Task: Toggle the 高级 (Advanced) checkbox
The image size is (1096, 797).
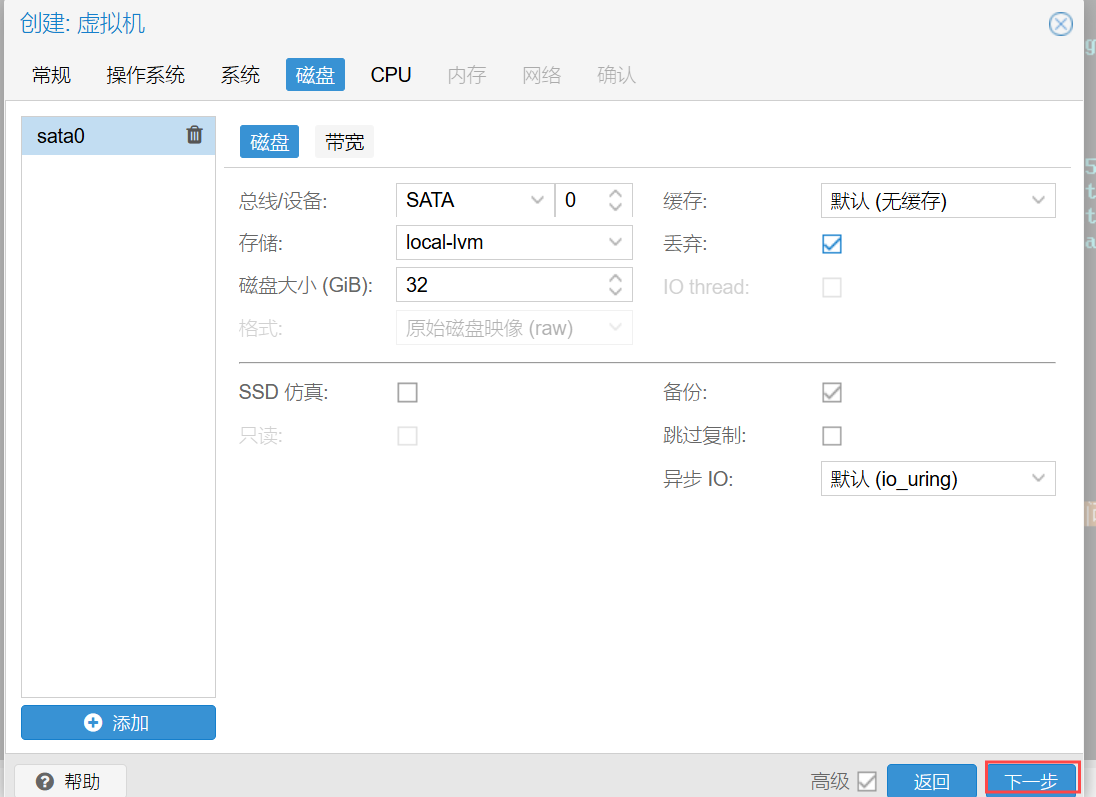Action: (867, 781)
